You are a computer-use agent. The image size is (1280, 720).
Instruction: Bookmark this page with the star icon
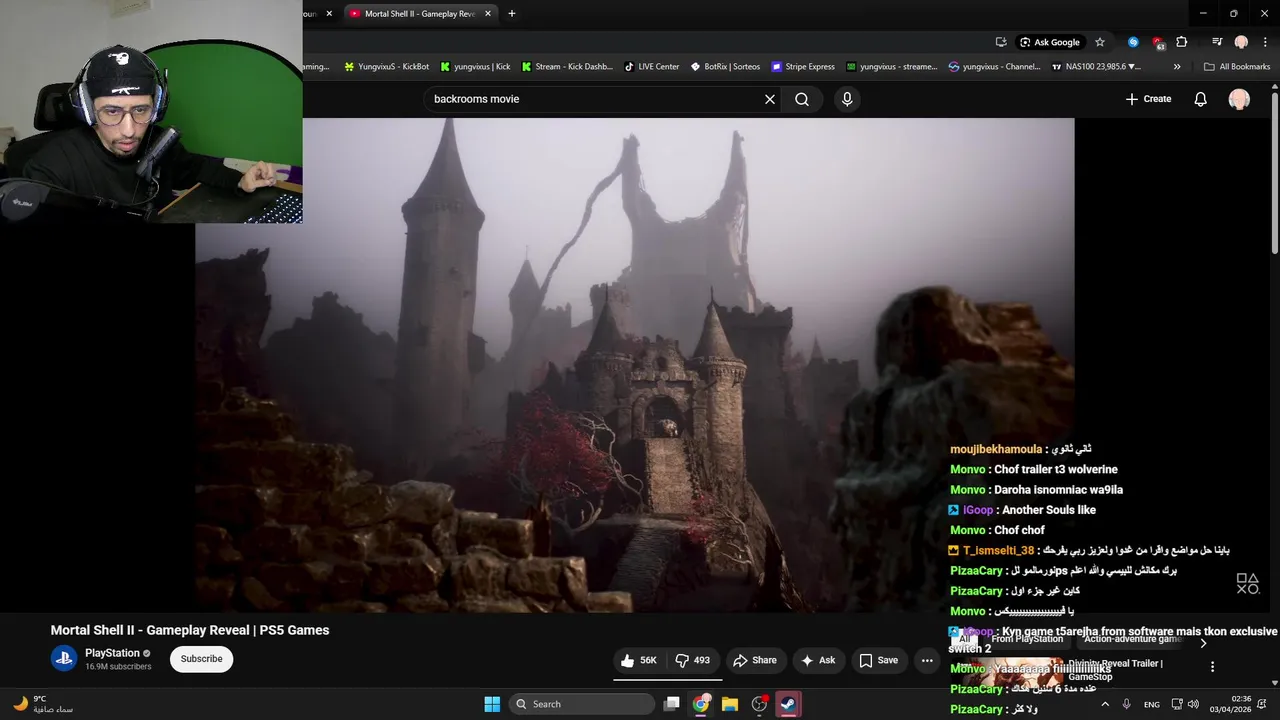click(1100, 42)
